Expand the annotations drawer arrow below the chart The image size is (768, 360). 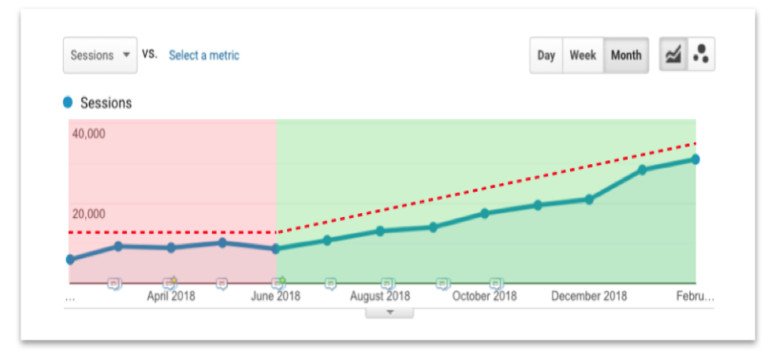point(390,312)
